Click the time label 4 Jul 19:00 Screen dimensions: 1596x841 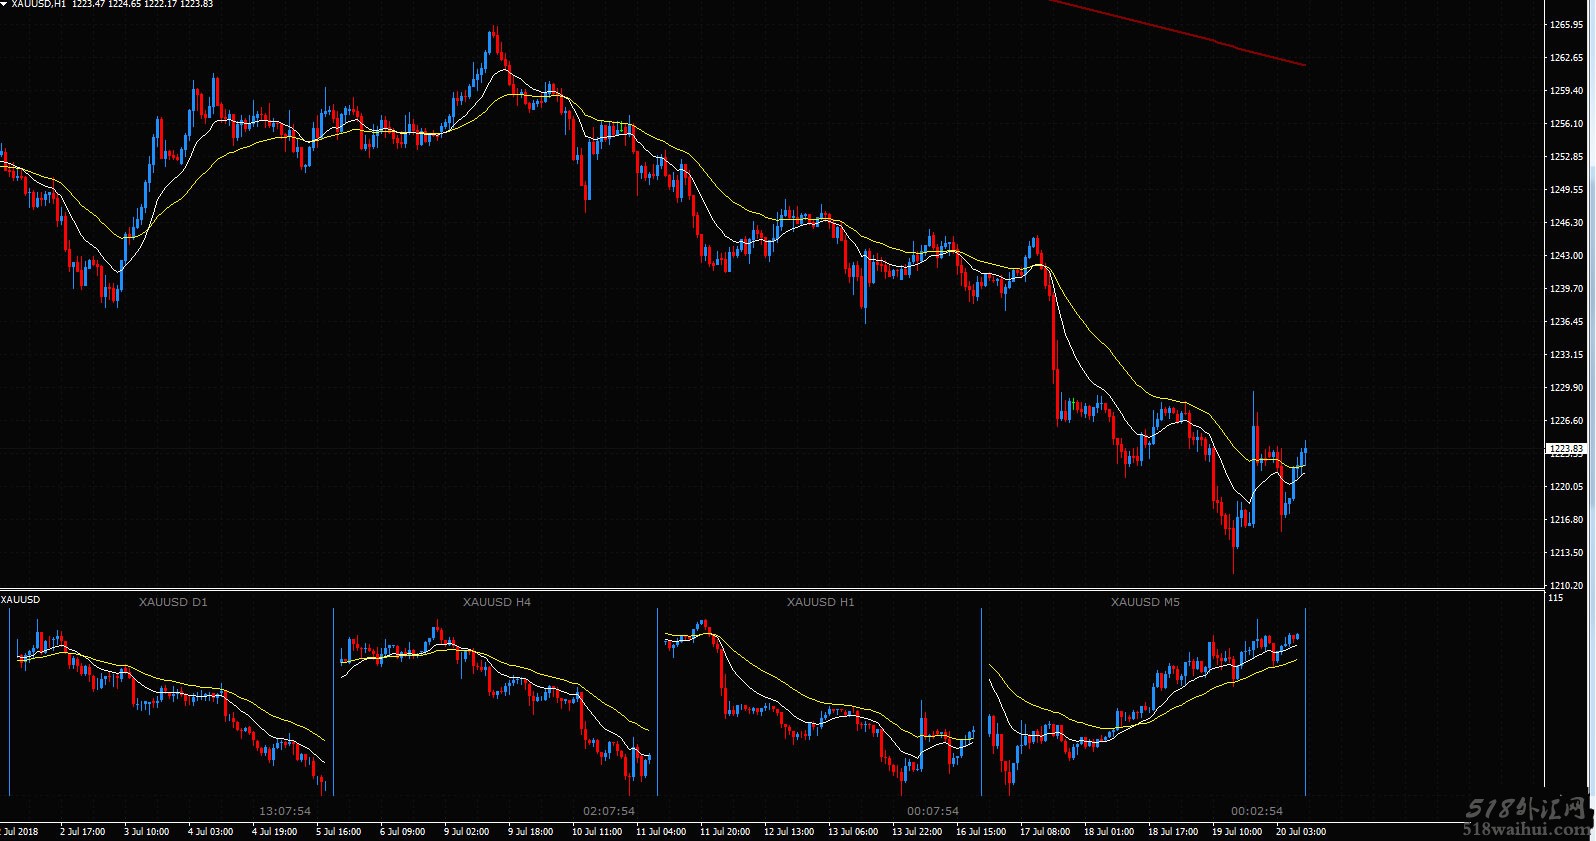[274, 832]
